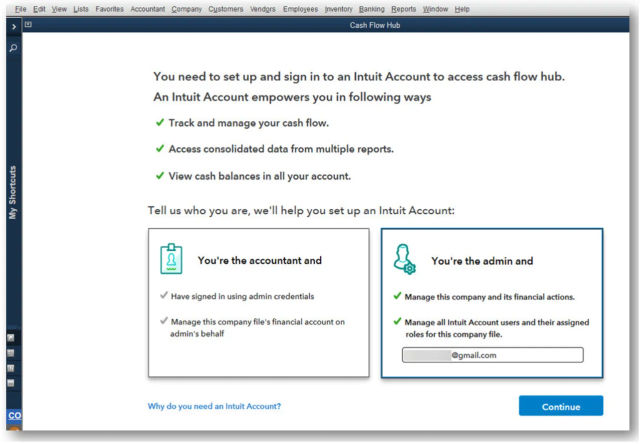This screenshot has width=640, height=444.
Task: Click window restore icon left of Cash Flow Hub title
Action: (x=28, y=24)
